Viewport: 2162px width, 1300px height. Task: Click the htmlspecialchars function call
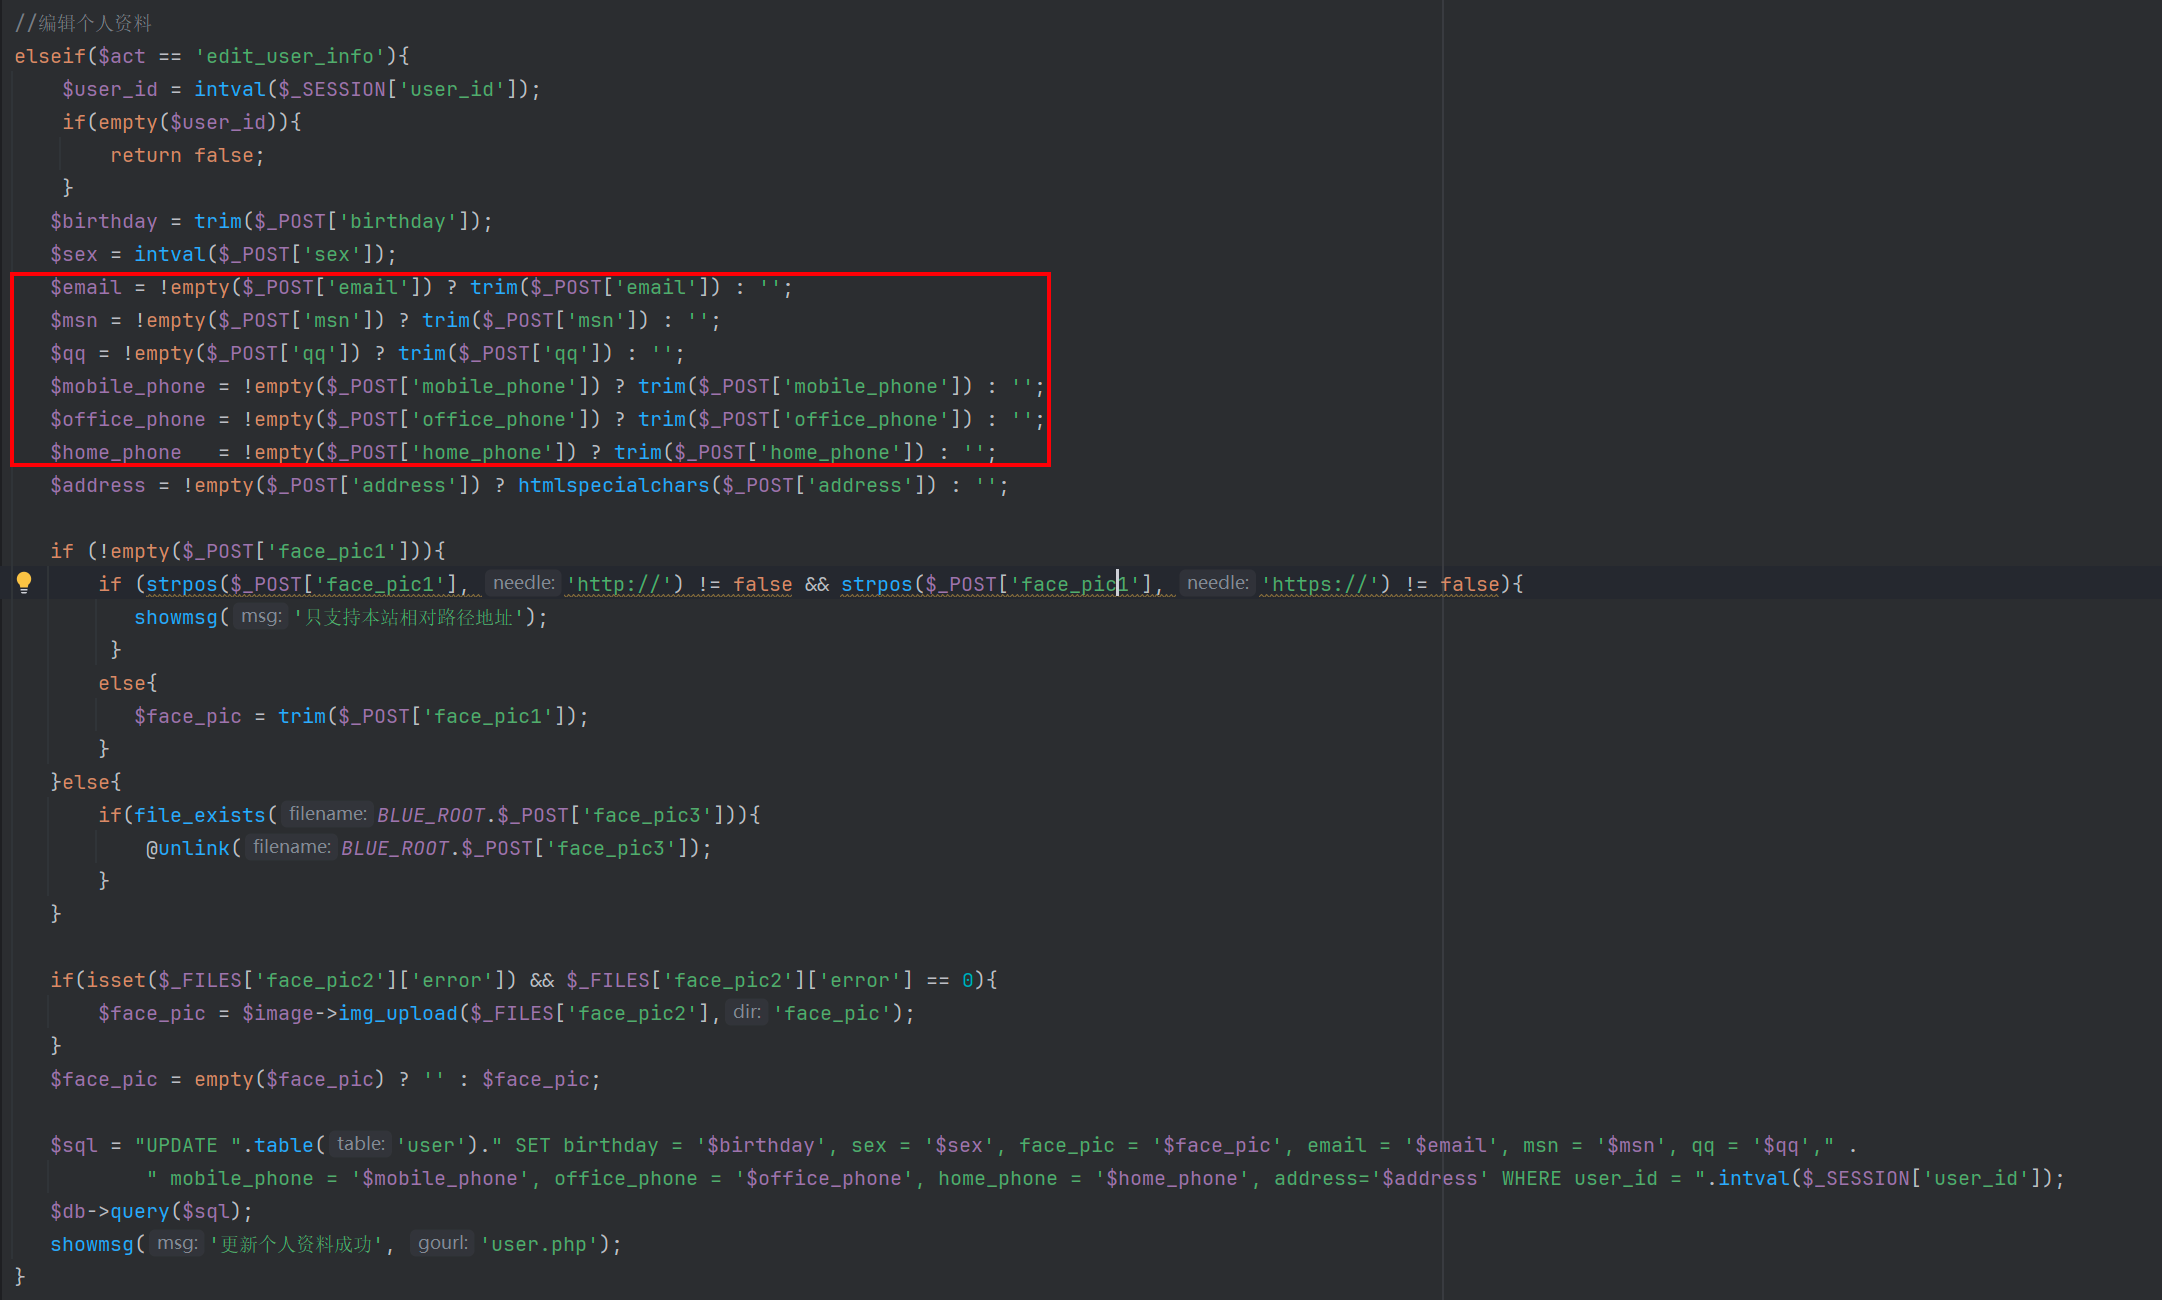613,485
